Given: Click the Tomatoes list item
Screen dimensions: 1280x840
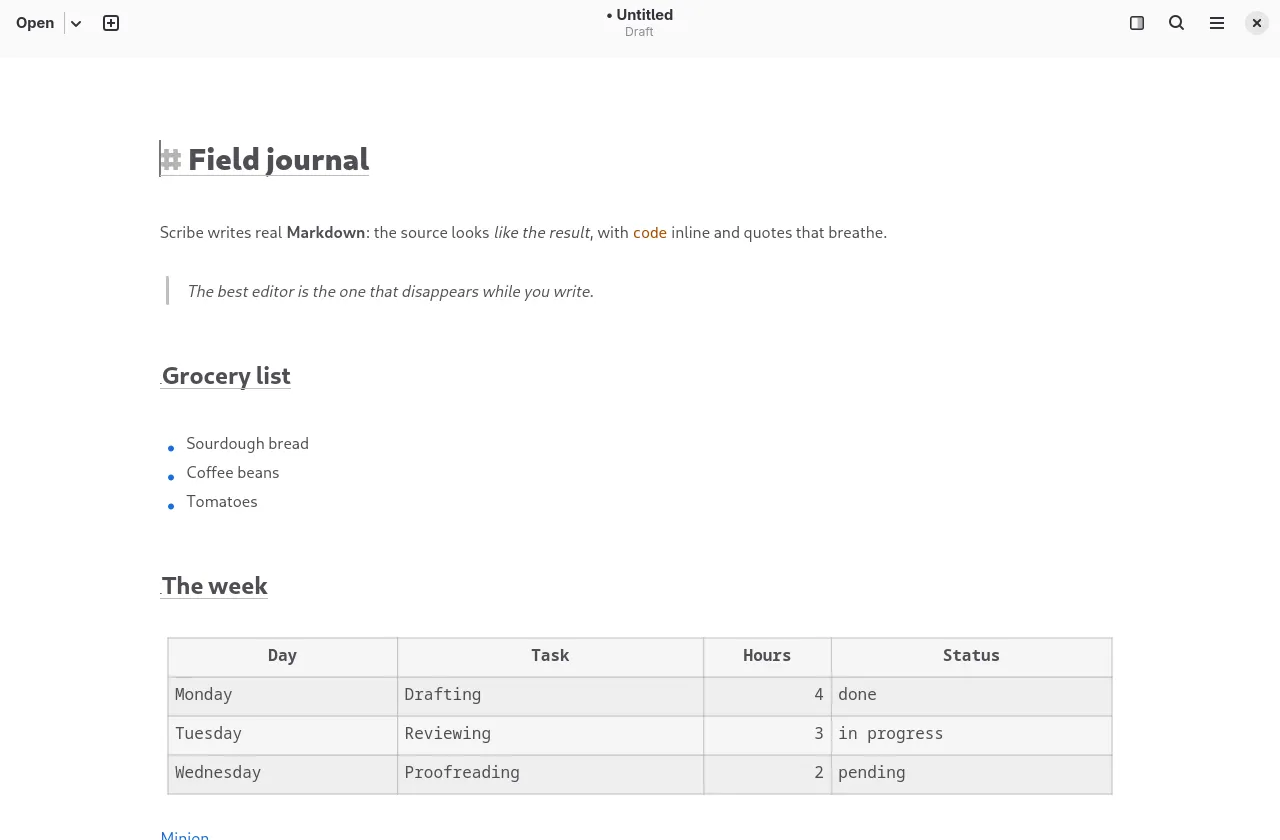Looking at the screenshot, I should [222, 501].
